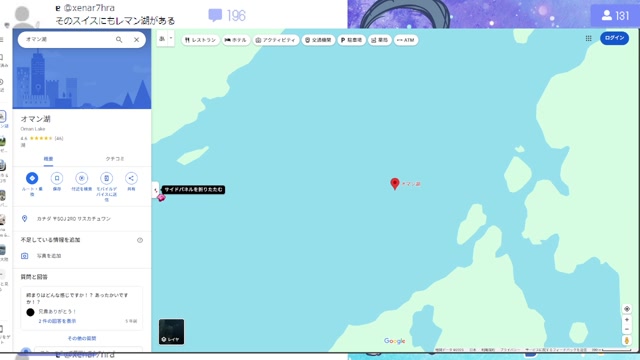Image resolution: width=640 pixels, height=360 pixels.
Task: Open the route directions icon
Action: click(x=32, y=178)
